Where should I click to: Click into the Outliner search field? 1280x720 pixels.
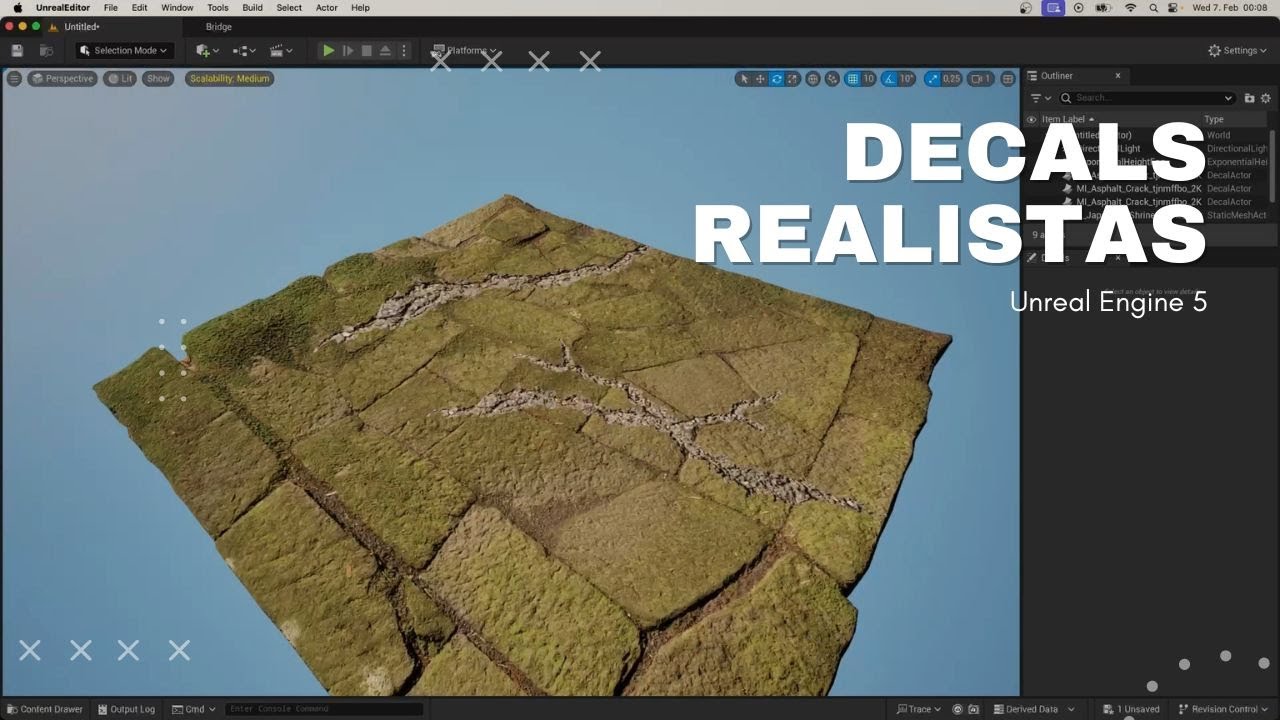click(1147, 98)
